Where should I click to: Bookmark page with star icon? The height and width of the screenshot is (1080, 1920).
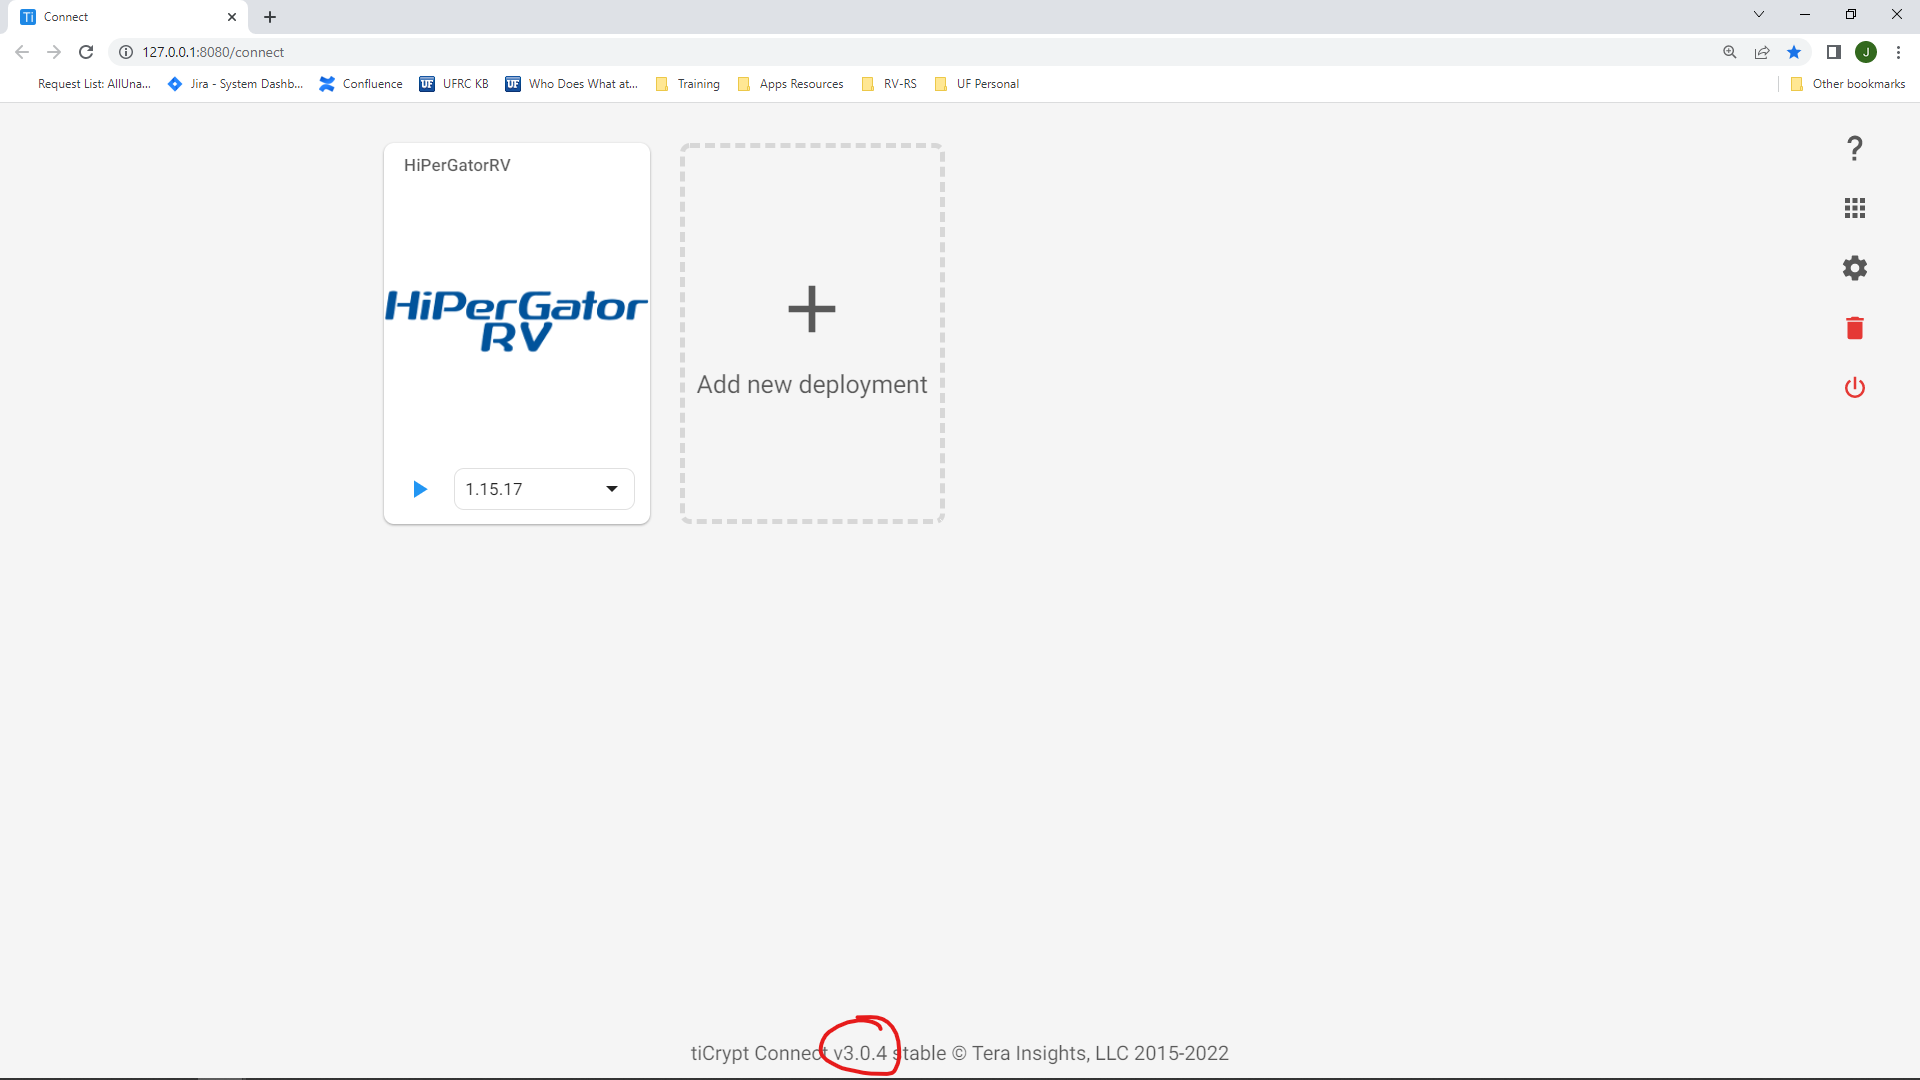point(1794,52)
